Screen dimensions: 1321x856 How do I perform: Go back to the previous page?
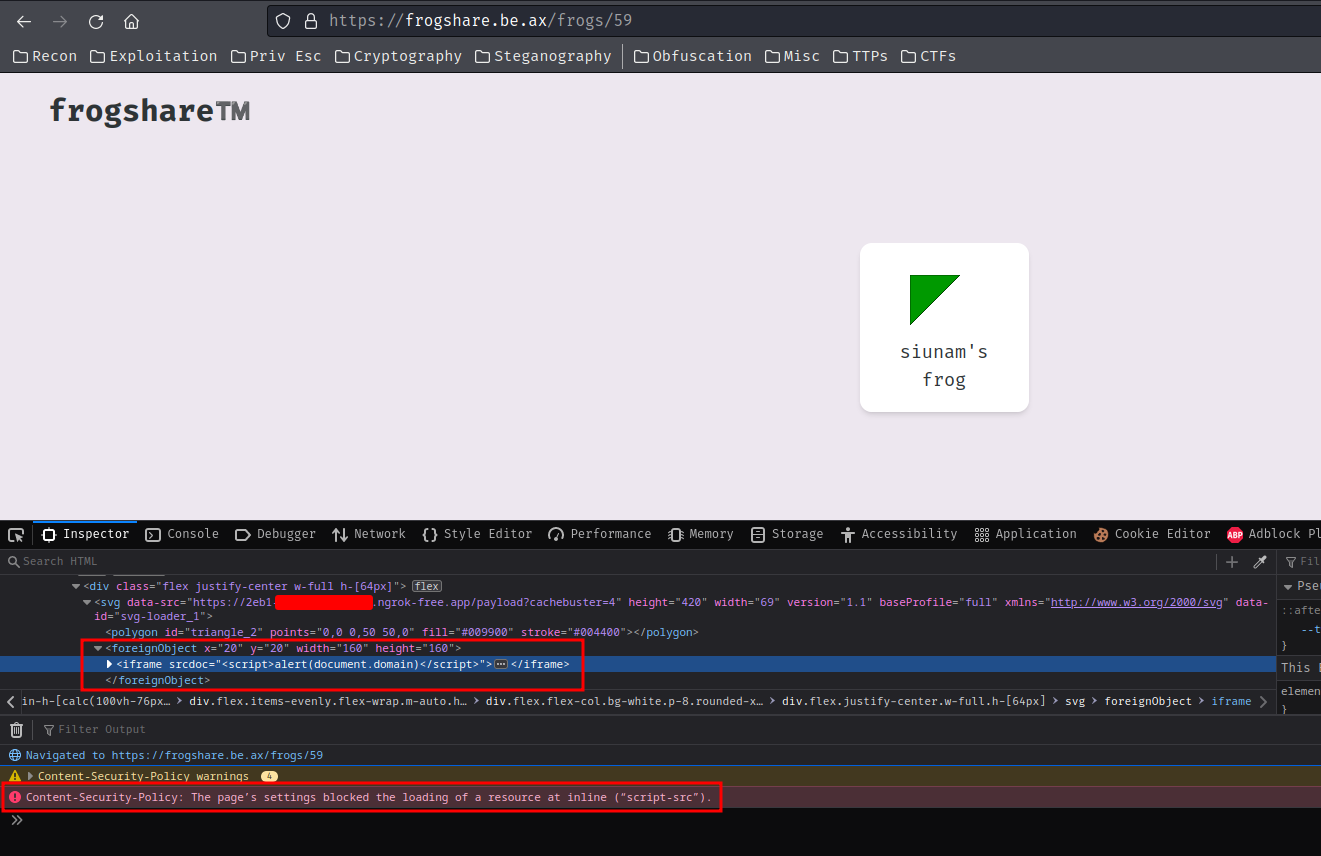24,21
